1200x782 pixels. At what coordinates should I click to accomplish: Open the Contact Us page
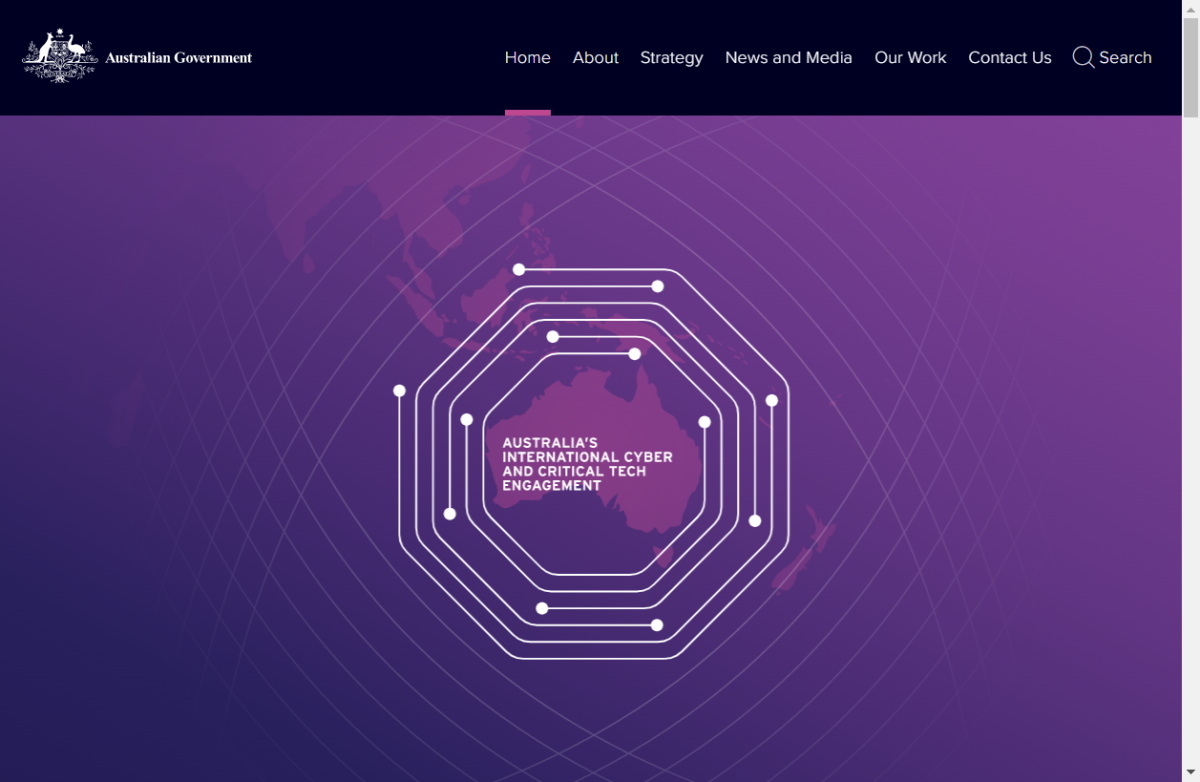tap(1010, 58)
